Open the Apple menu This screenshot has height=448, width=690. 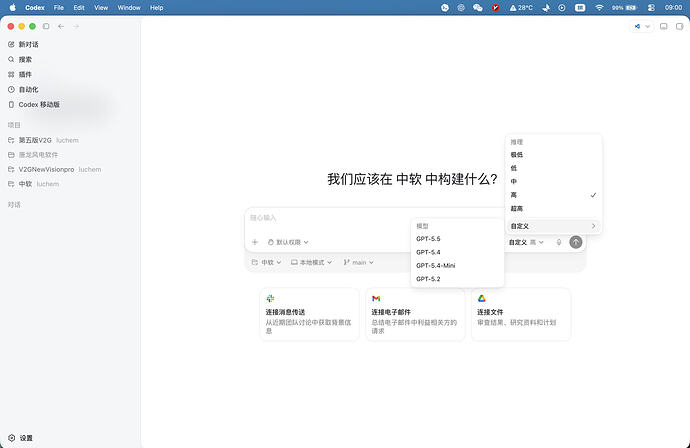(12, 7)
